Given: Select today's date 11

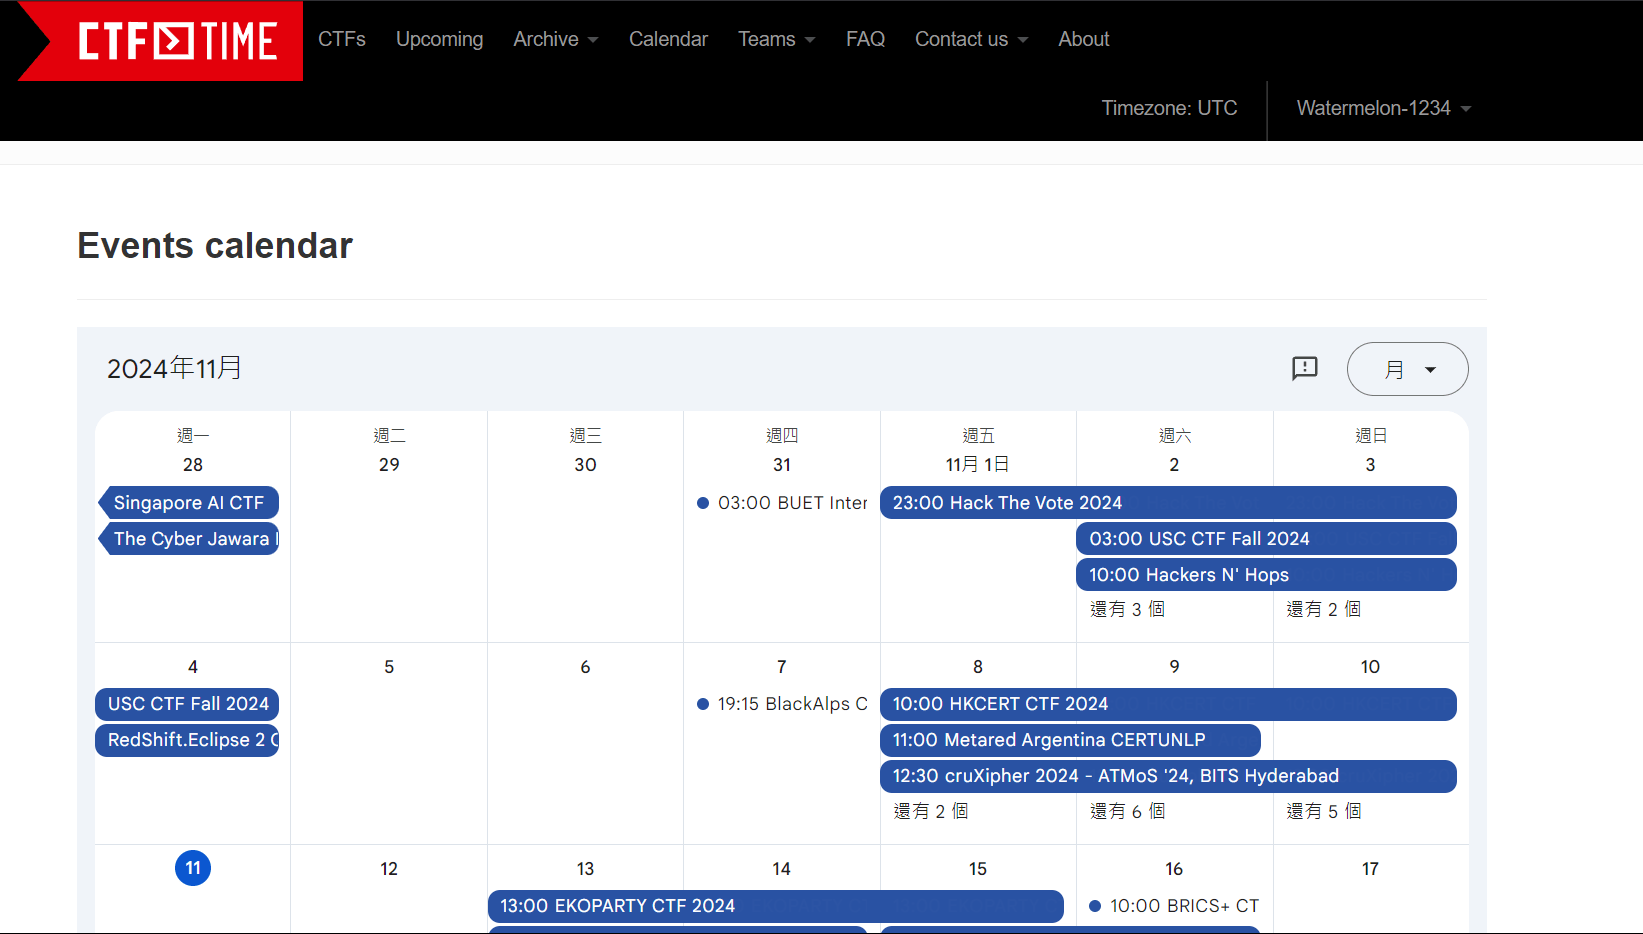Looking at the screenshot, I should [193, 868].
